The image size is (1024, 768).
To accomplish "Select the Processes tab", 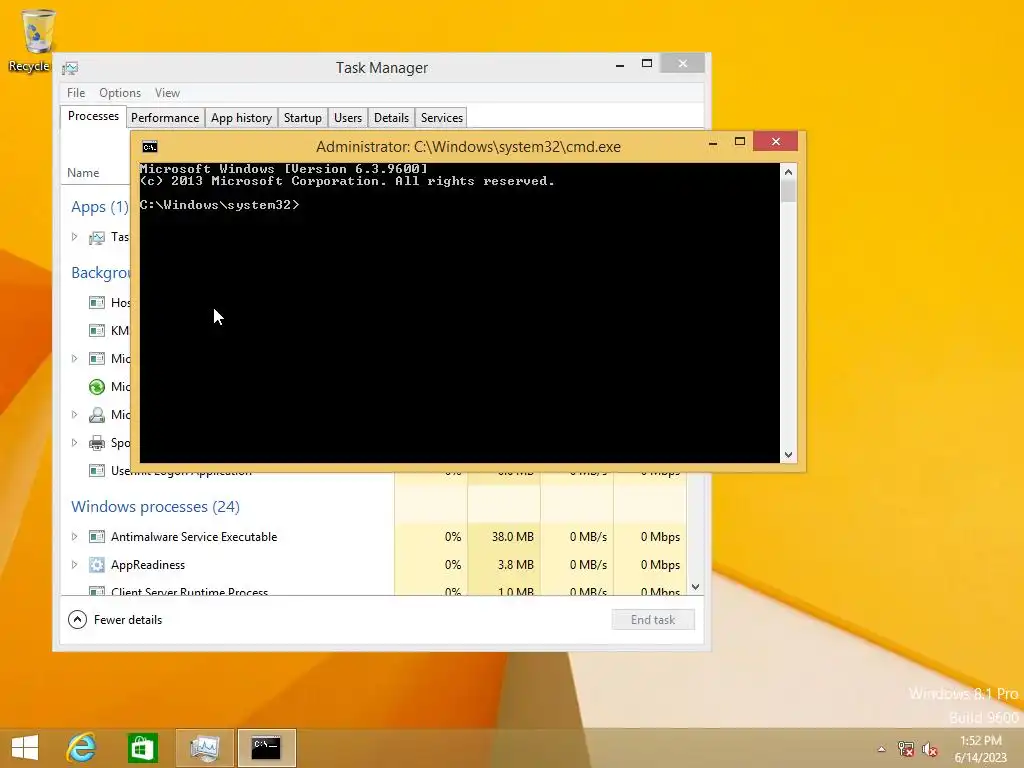I will (93, 116).
